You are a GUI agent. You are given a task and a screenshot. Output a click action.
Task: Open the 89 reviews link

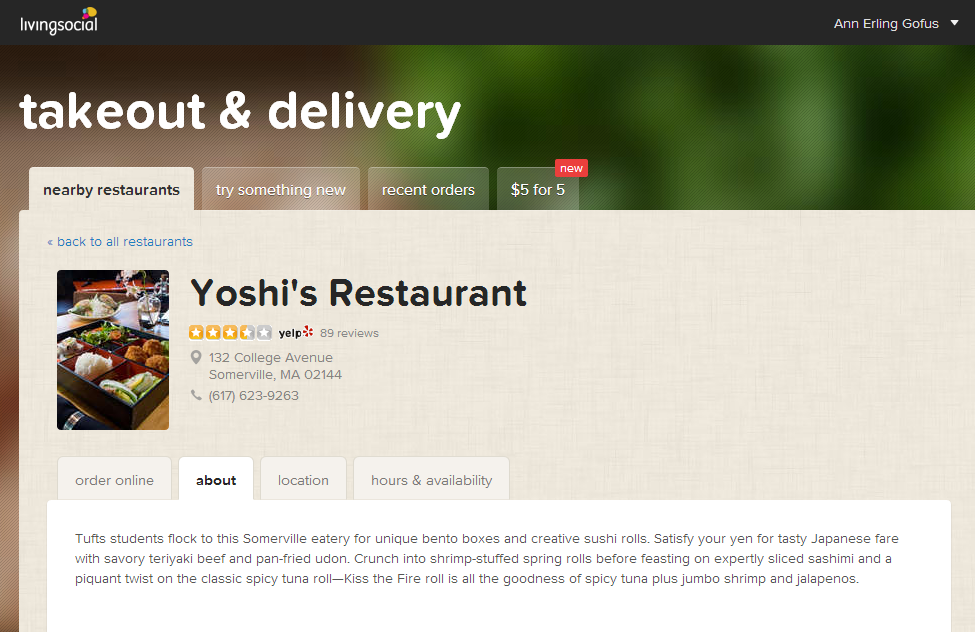(x=349, y=333)
